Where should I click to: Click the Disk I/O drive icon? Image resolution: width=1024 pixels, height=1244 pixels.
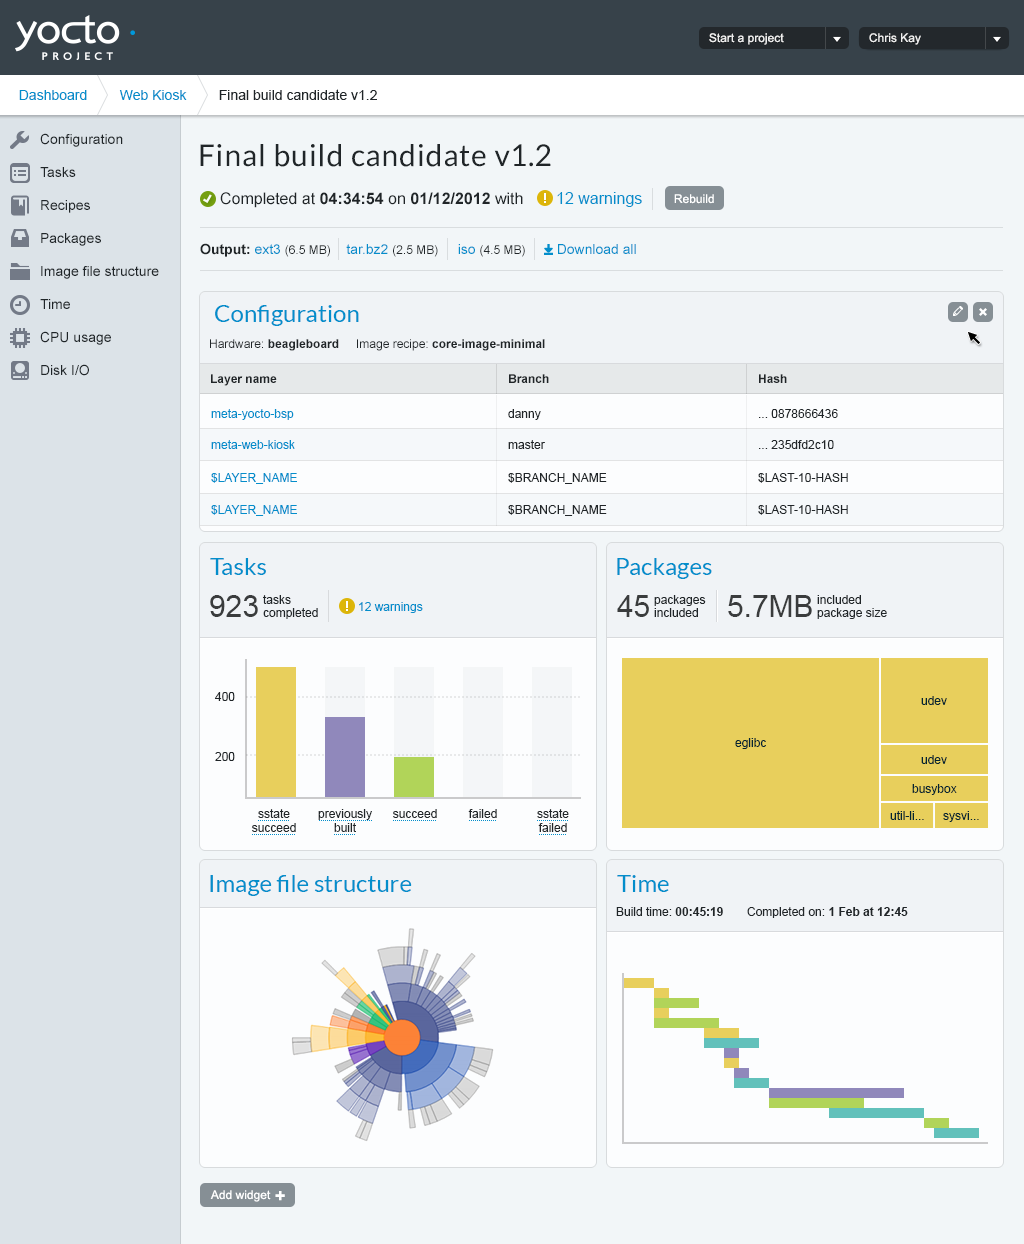tap(19, 371)
